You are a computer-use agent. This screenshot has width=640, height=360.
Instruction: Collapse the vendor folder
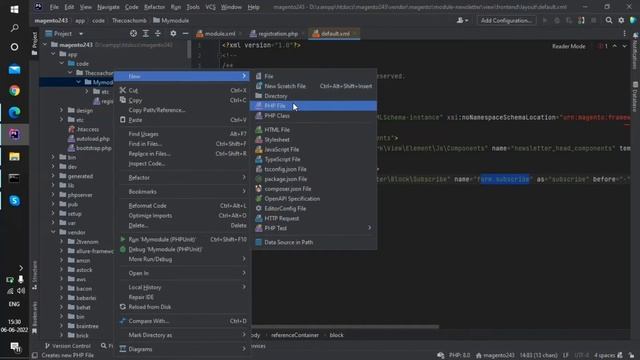pos(53,232)
